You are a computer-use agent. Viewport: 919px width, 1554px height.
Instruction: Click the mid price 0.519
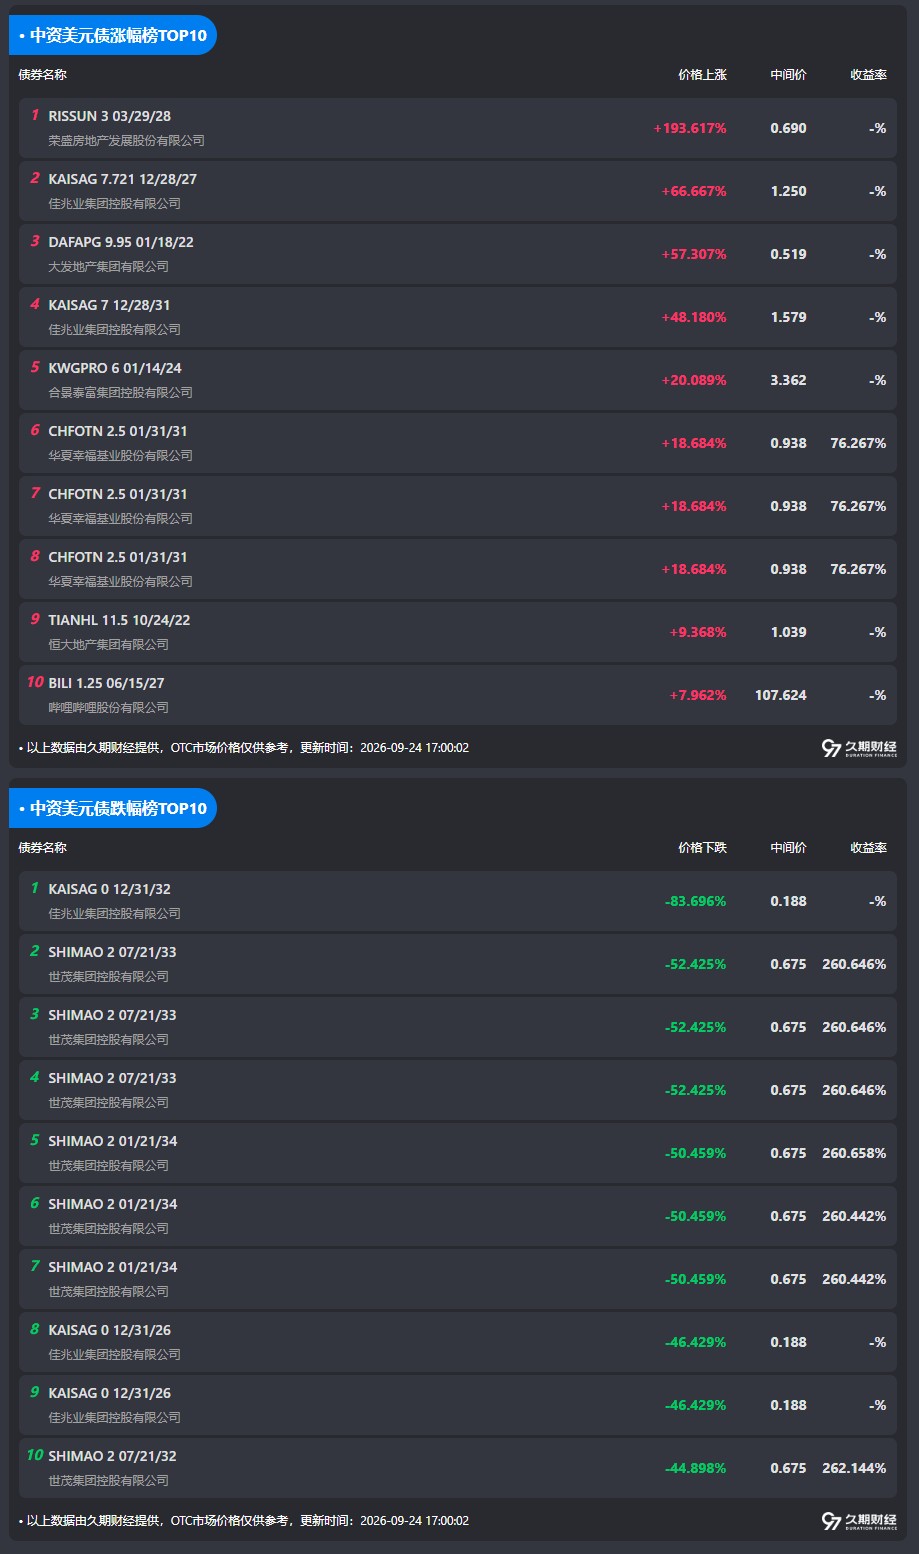(x=788, y=254)
